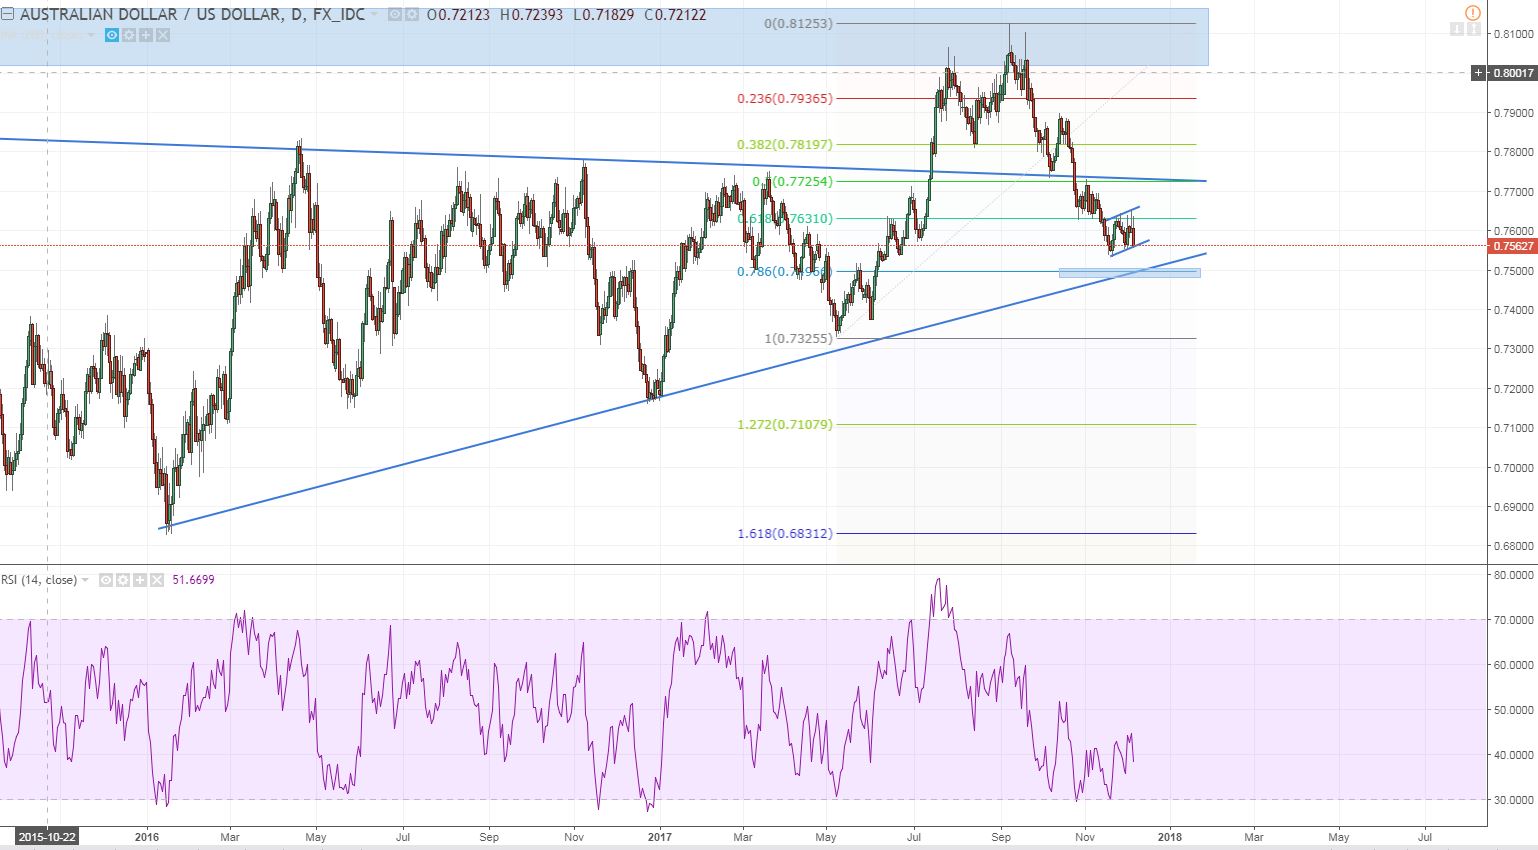Click the 0.80017 crosshair price label
1538x850 pixels.
(1512, 73)
